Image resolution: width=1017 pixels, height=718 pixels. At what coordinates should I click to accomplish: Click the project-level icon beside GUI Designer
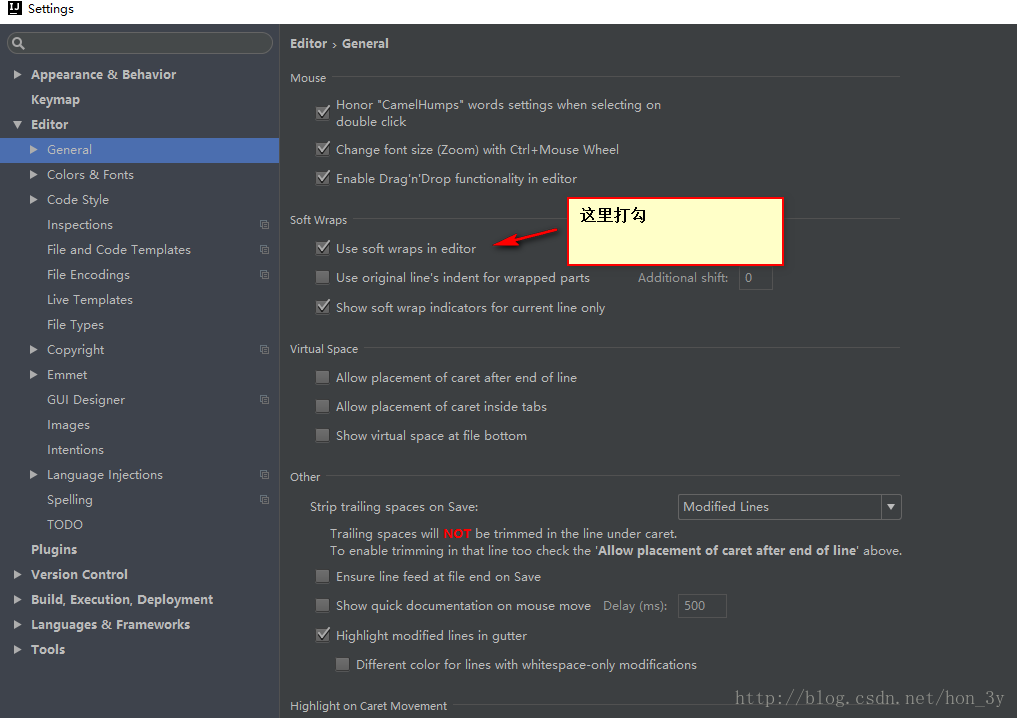264,400
